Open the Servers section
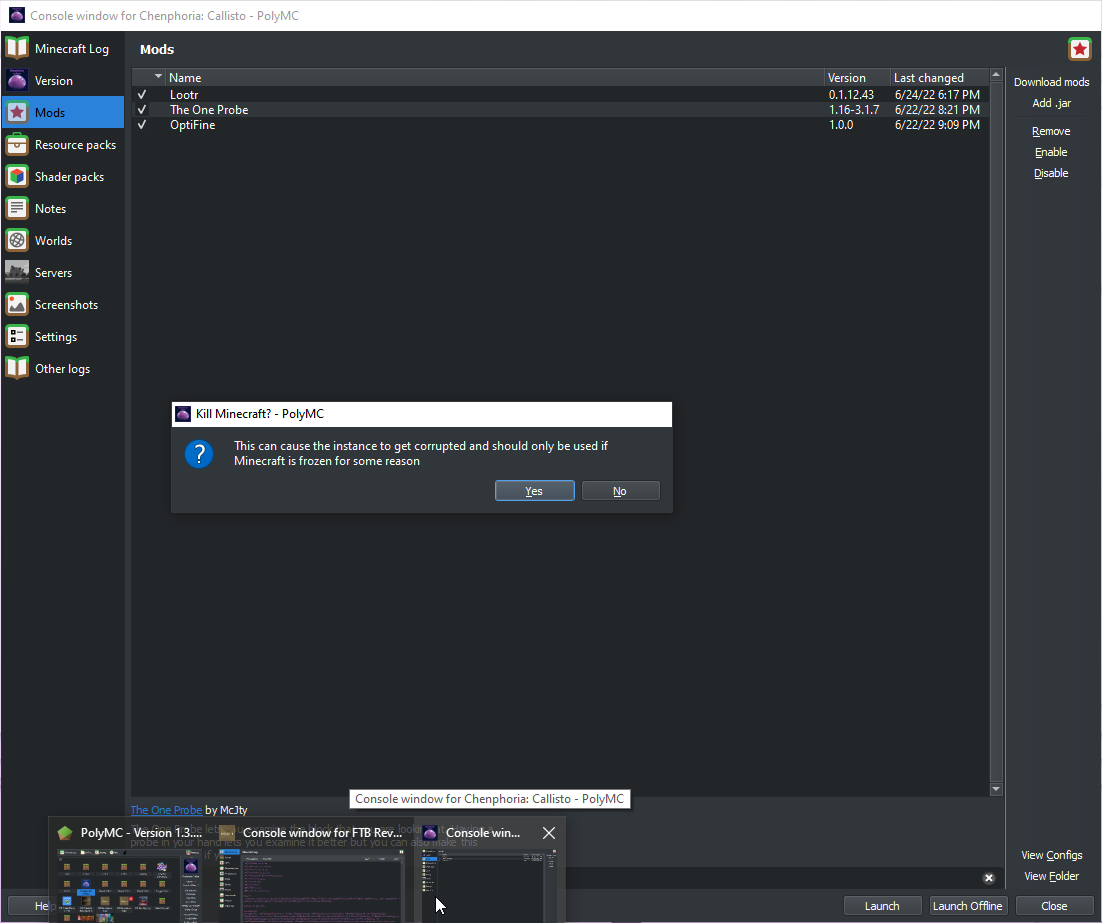Screen dimensions: 1102x923 pos(52,272)
